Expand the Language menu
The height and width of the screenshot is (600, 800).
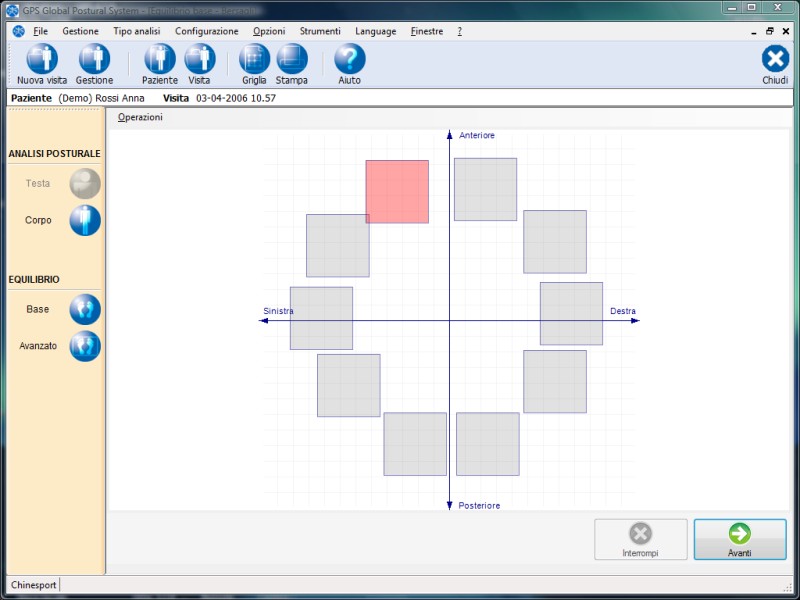point(375,31)
